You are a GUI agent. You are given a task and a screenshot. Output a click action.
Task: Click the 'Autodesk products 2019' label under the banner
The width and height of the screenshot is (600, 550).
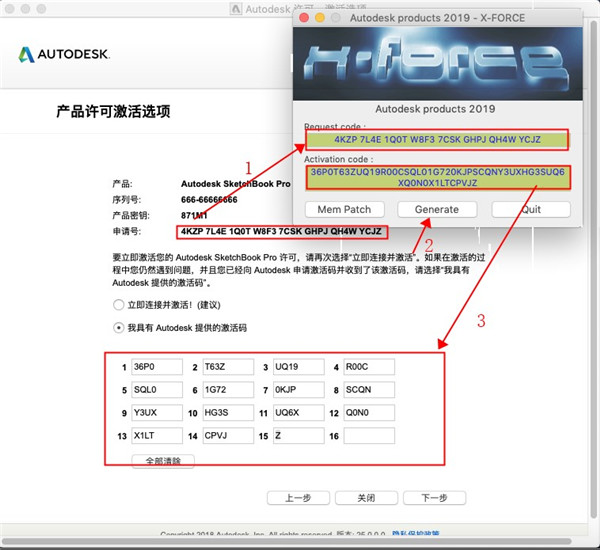click(x=435, y=109)
